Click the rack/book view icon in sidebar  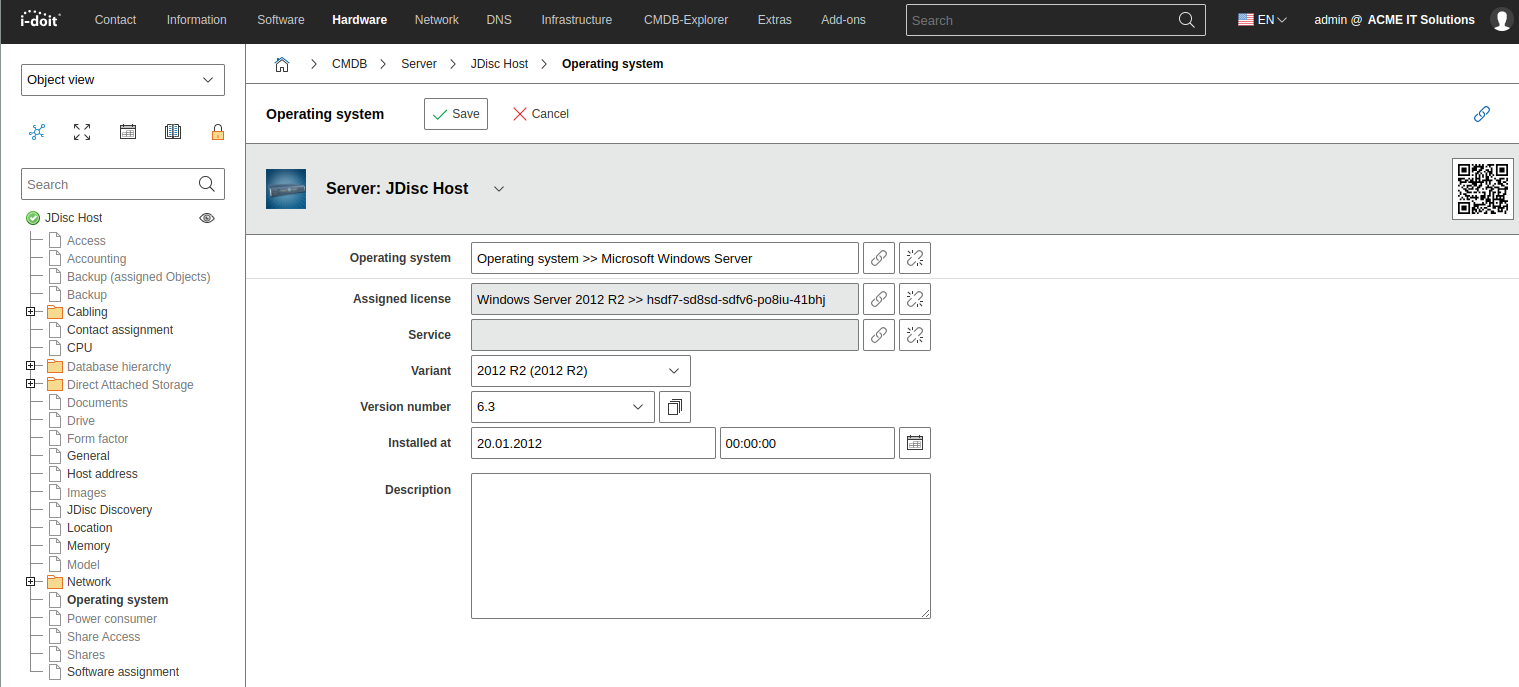[172, 132]
